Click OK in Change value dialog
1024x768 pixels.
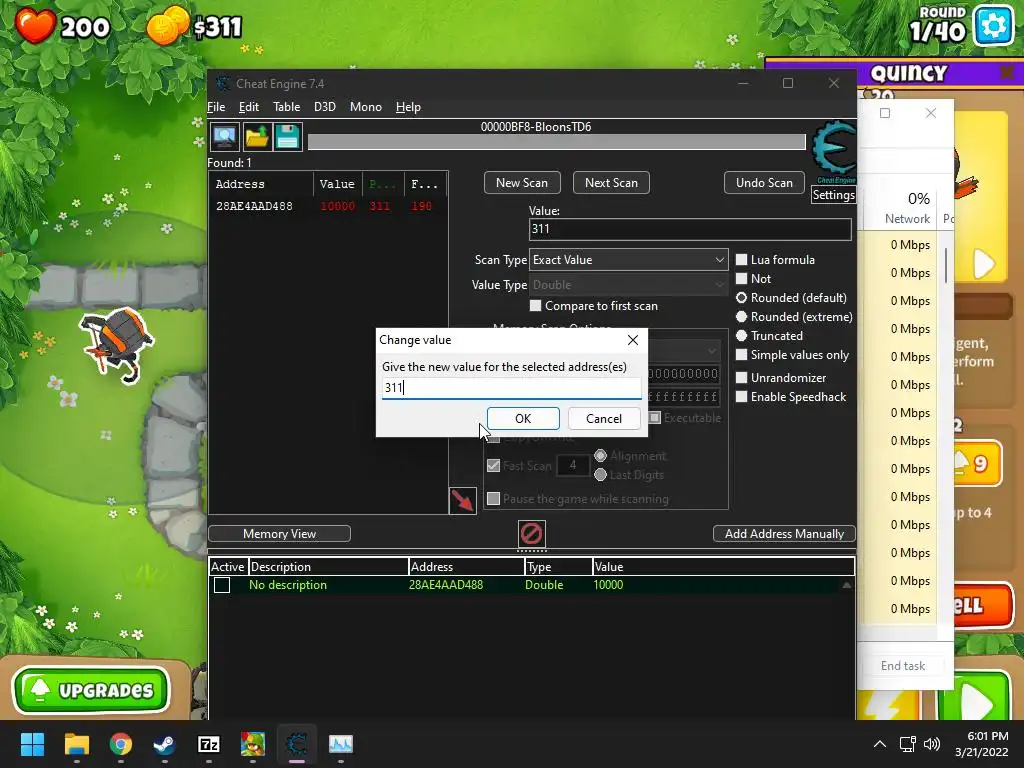pos(523,419)
